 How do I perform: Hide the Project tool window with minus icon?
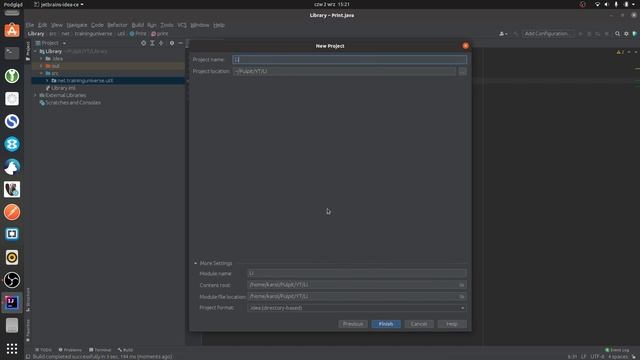[x=180, y=43]
